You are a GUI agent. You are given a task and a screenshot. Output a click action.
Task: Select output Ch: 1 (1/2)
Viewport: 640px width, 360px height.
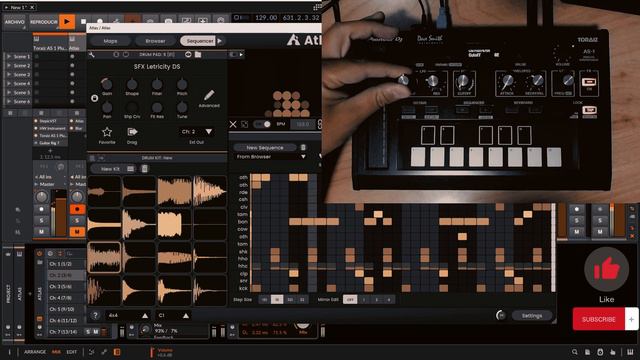pos(65,264)
